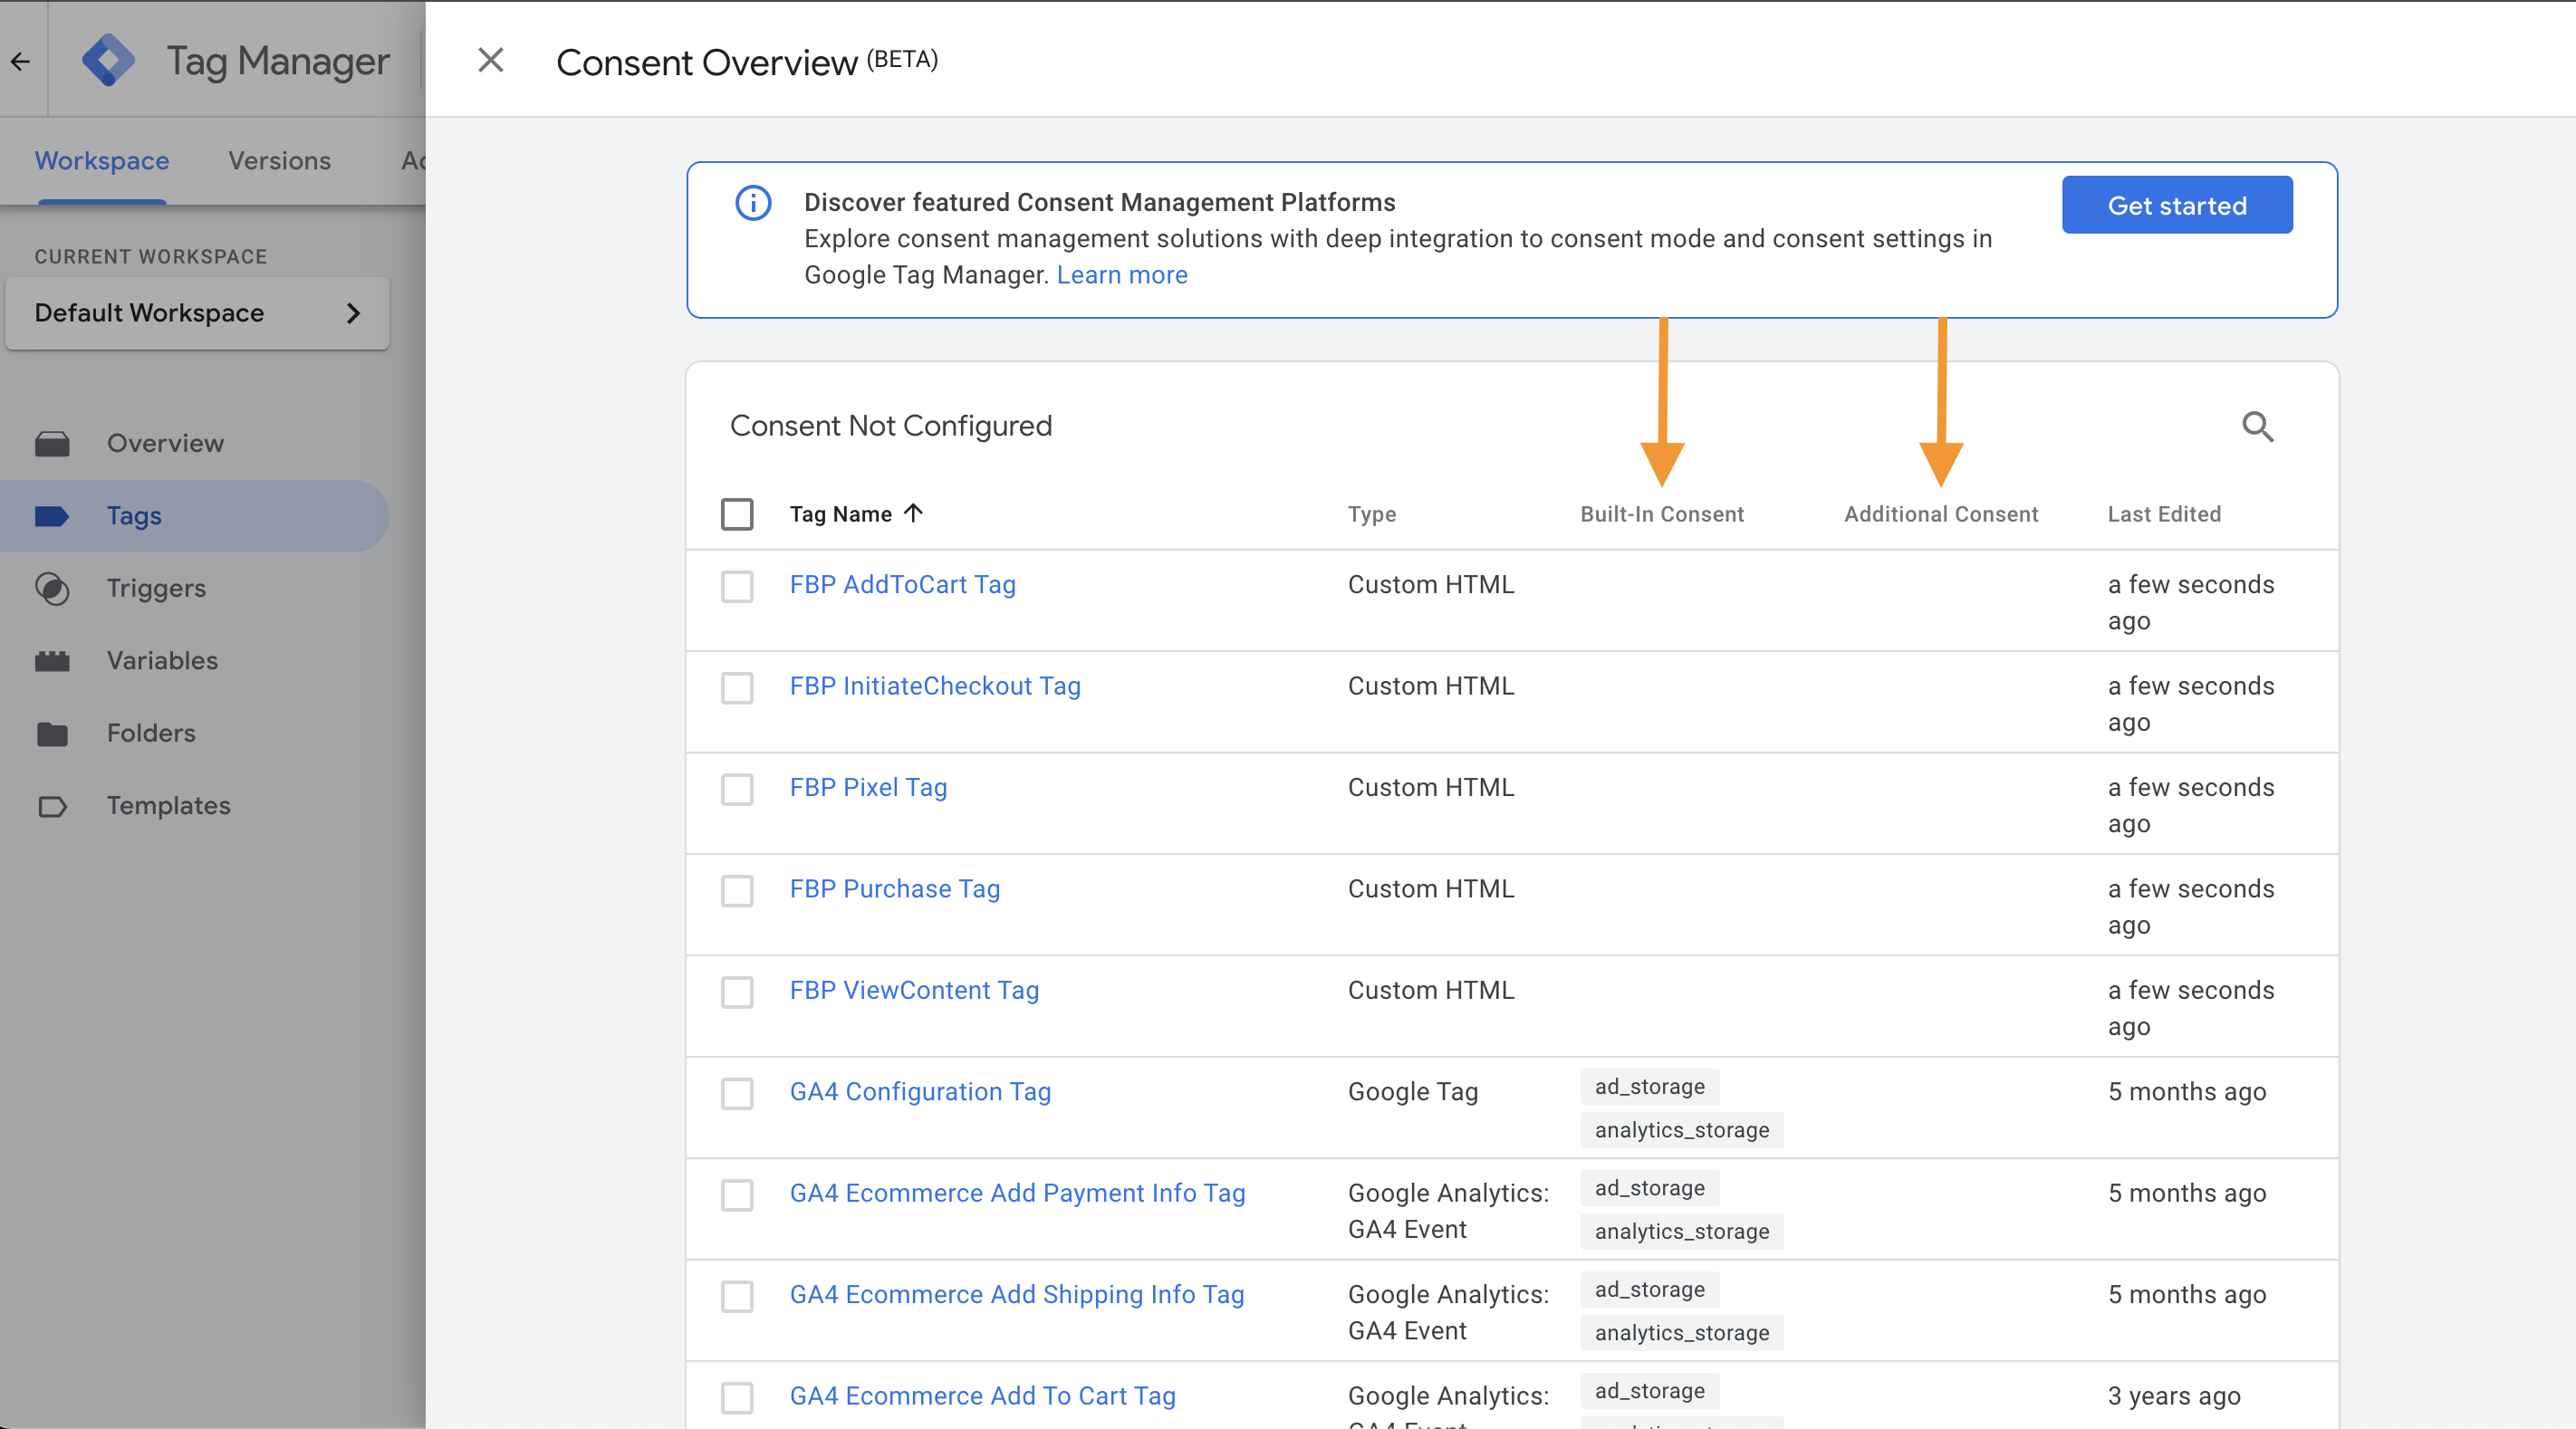Click ad_storage chip in GA4 Configuration row
Viewport: 2576px width, 1429px height.
click(1649, 1087)
